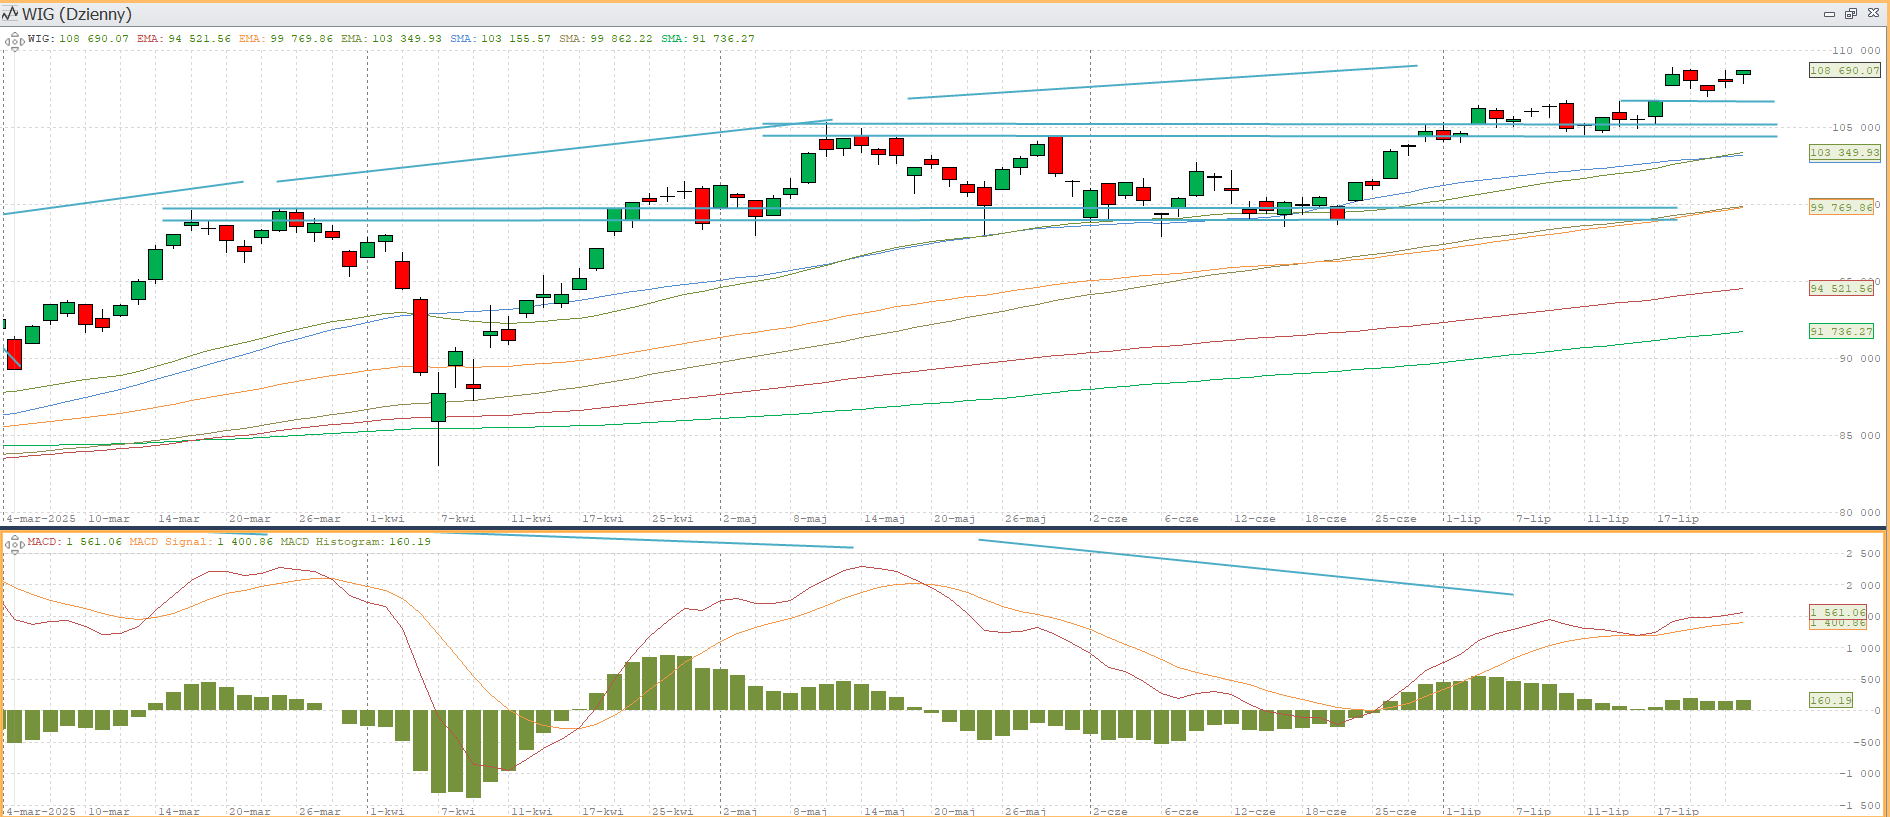
Task: Click the pan navigation control in the MACD panel
Action: [x=14, y=544]
